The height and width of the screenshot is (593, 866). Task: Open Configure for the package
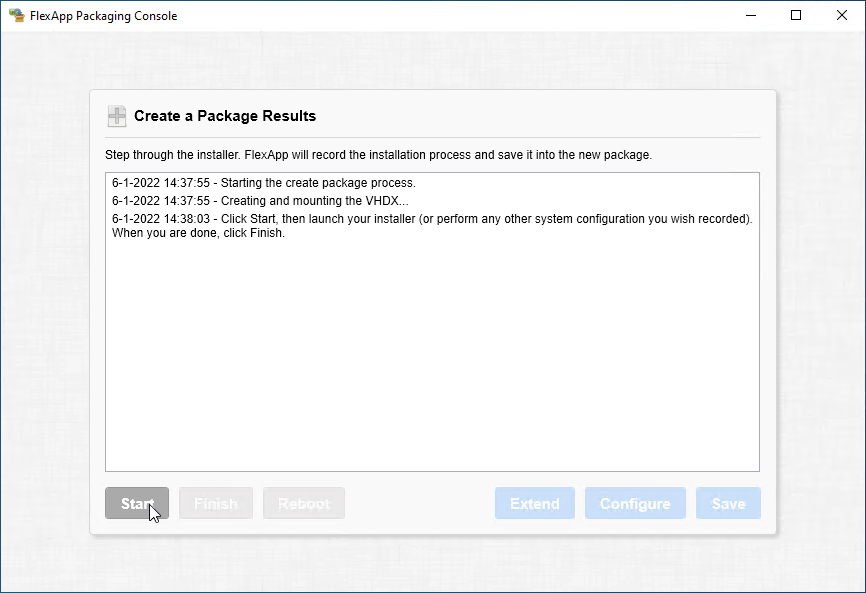635,503
